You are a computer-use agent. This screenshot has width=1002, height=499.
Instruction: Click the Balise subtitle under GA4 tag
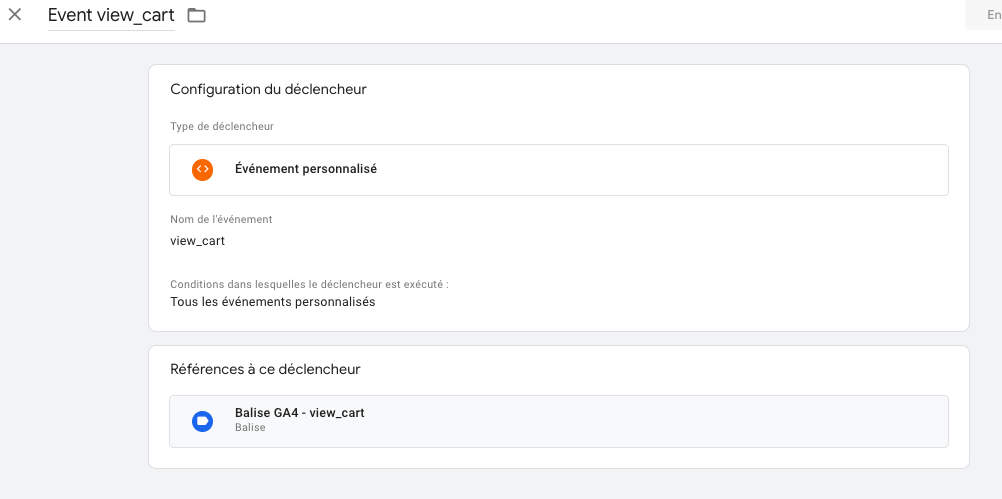click(250, 427)
